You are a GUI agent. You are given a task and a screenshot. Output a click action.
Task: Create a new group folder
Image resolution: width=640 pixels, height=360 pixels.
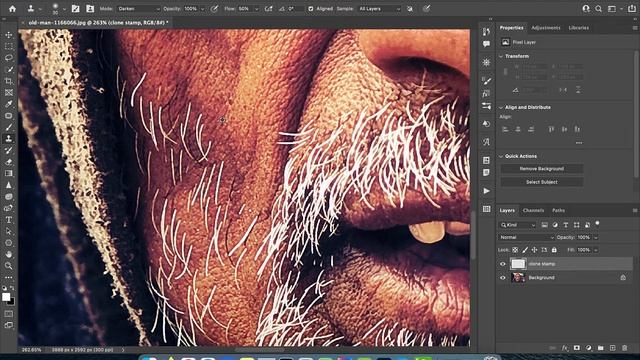[600, 348]
